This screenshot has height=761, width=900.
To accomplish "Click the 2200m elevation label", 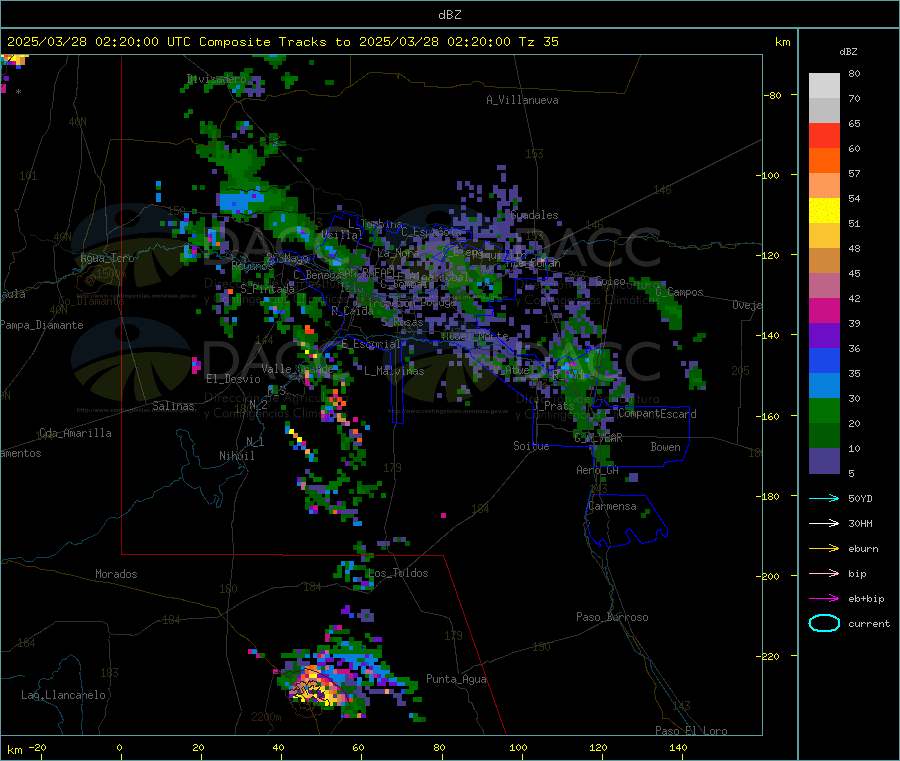I will [x=266, y=717].
